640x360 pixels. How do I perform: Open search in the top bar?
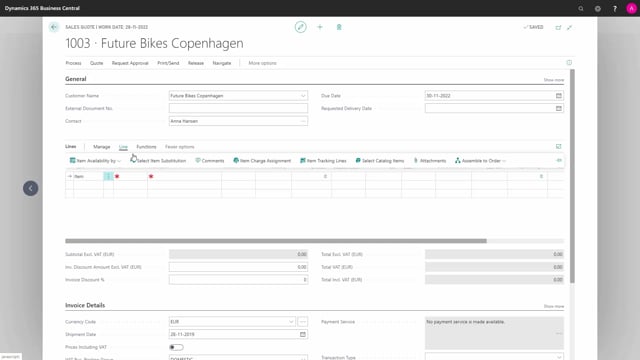581,8
